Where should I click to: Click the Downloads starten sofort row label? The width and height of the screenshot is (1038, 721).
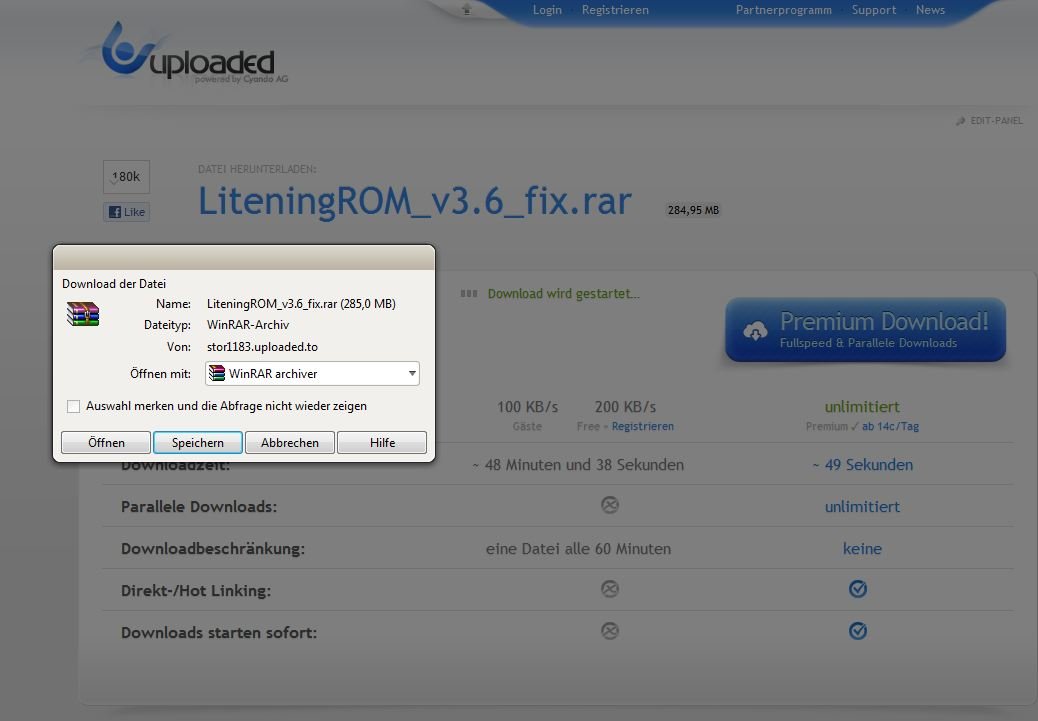pyautogui.click(x=218, y=632)
